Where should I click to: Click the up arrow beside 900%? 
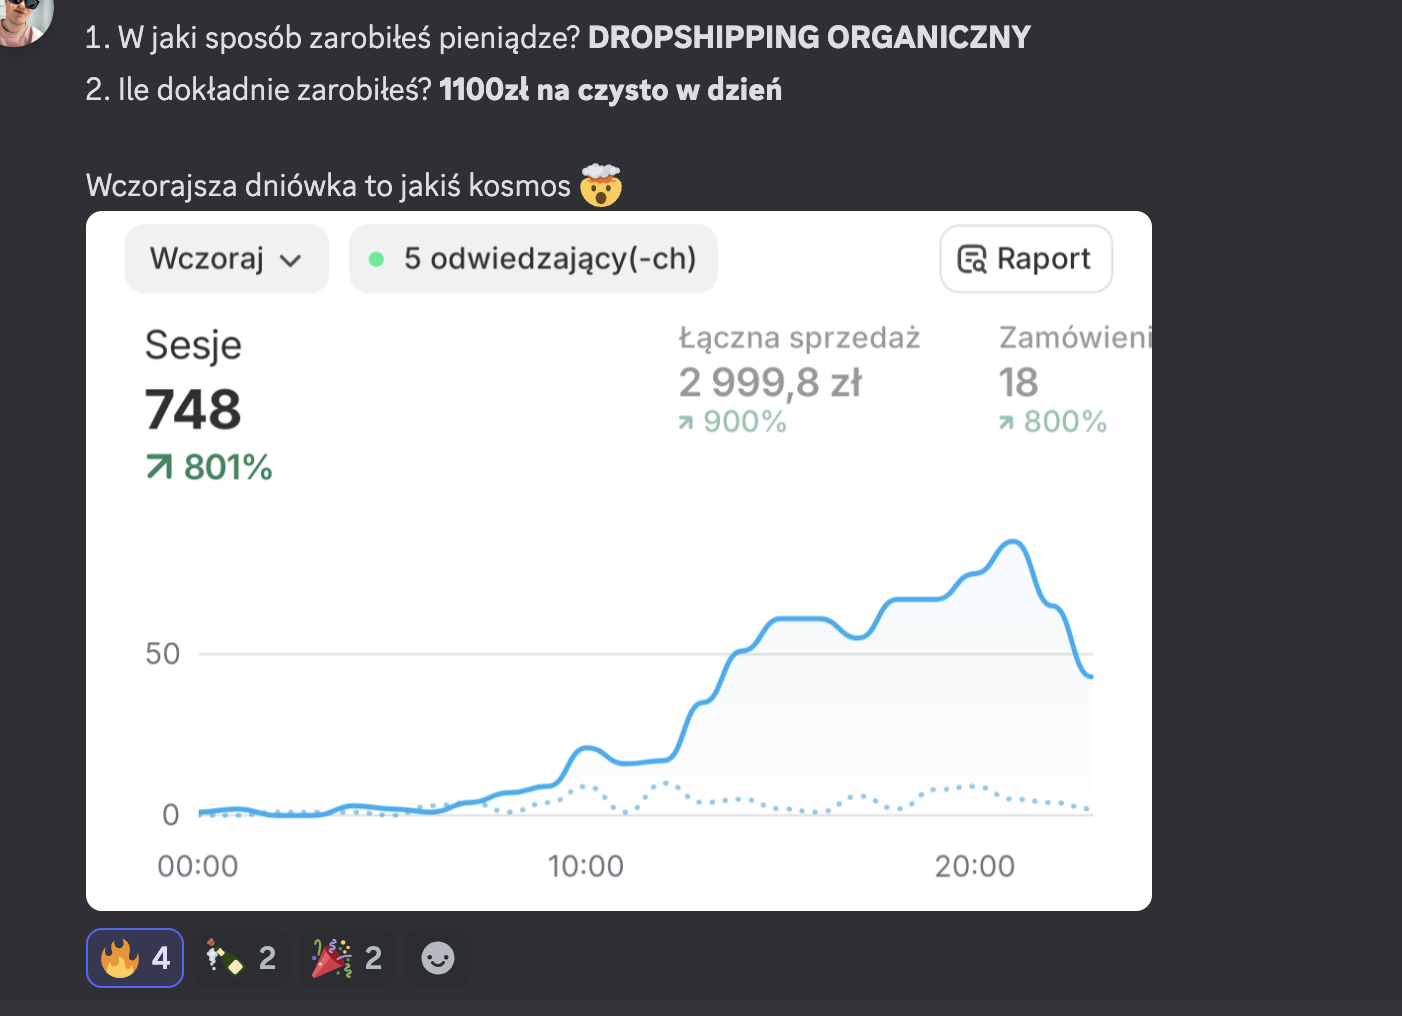[686, 423]
